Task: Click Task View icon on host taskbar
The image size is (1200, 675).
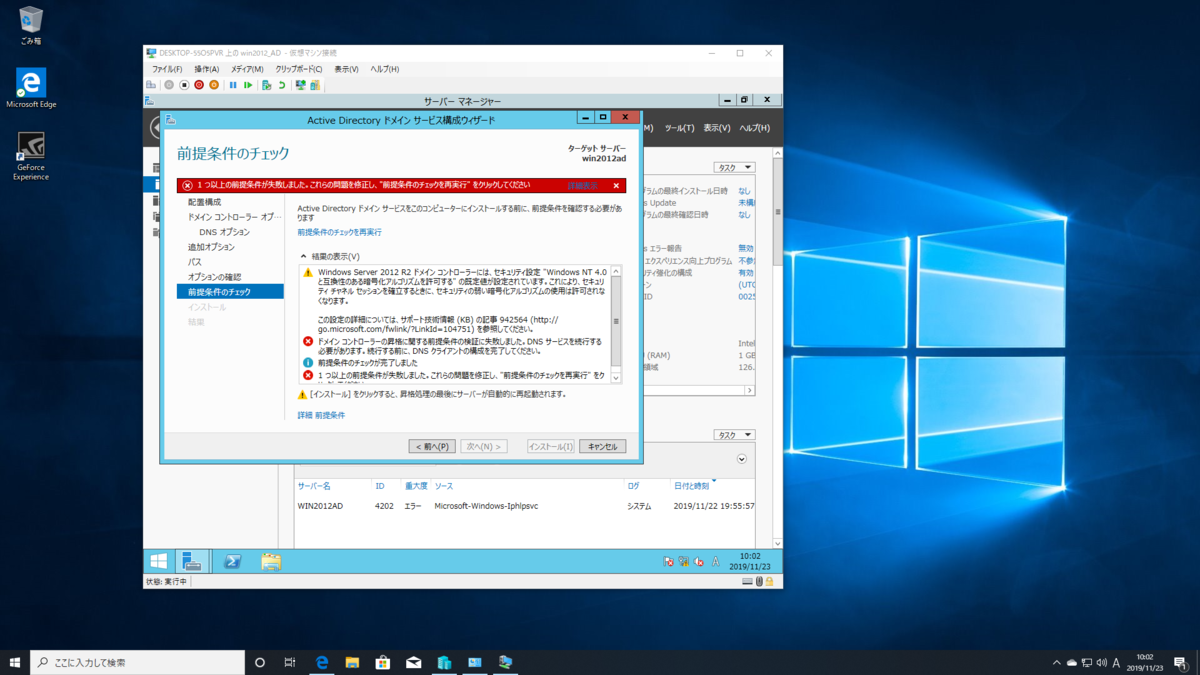Action: click(x=290, y=662)
